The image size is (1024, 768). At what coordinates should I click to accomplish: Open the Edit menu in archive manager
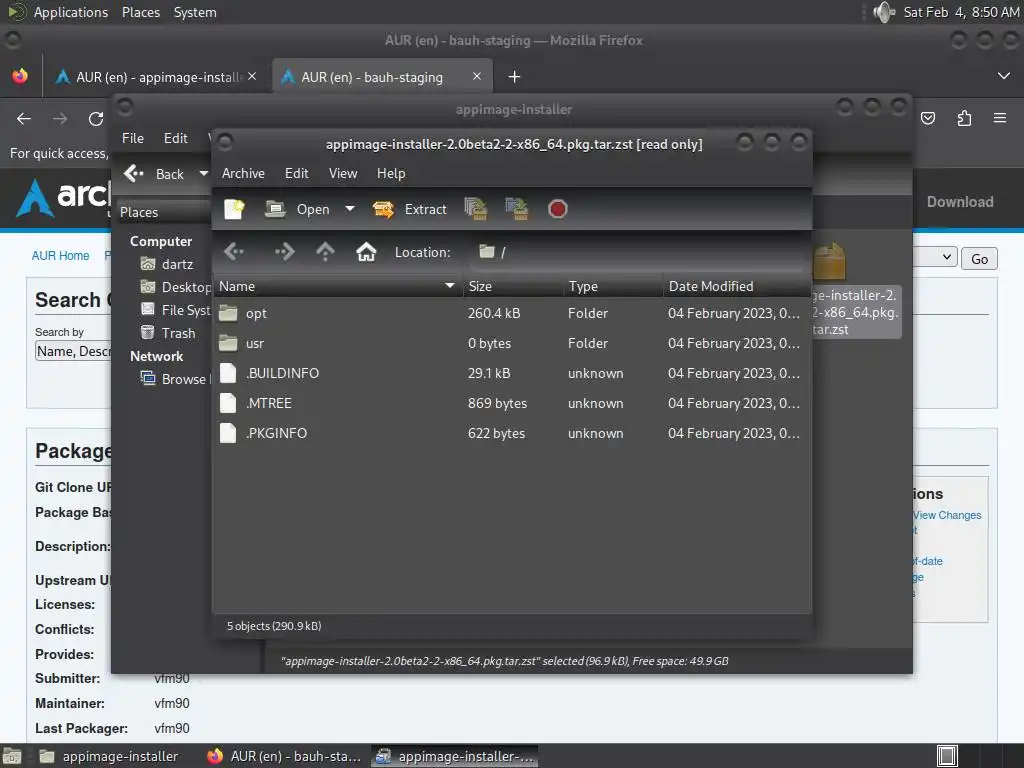coord(296,173)
